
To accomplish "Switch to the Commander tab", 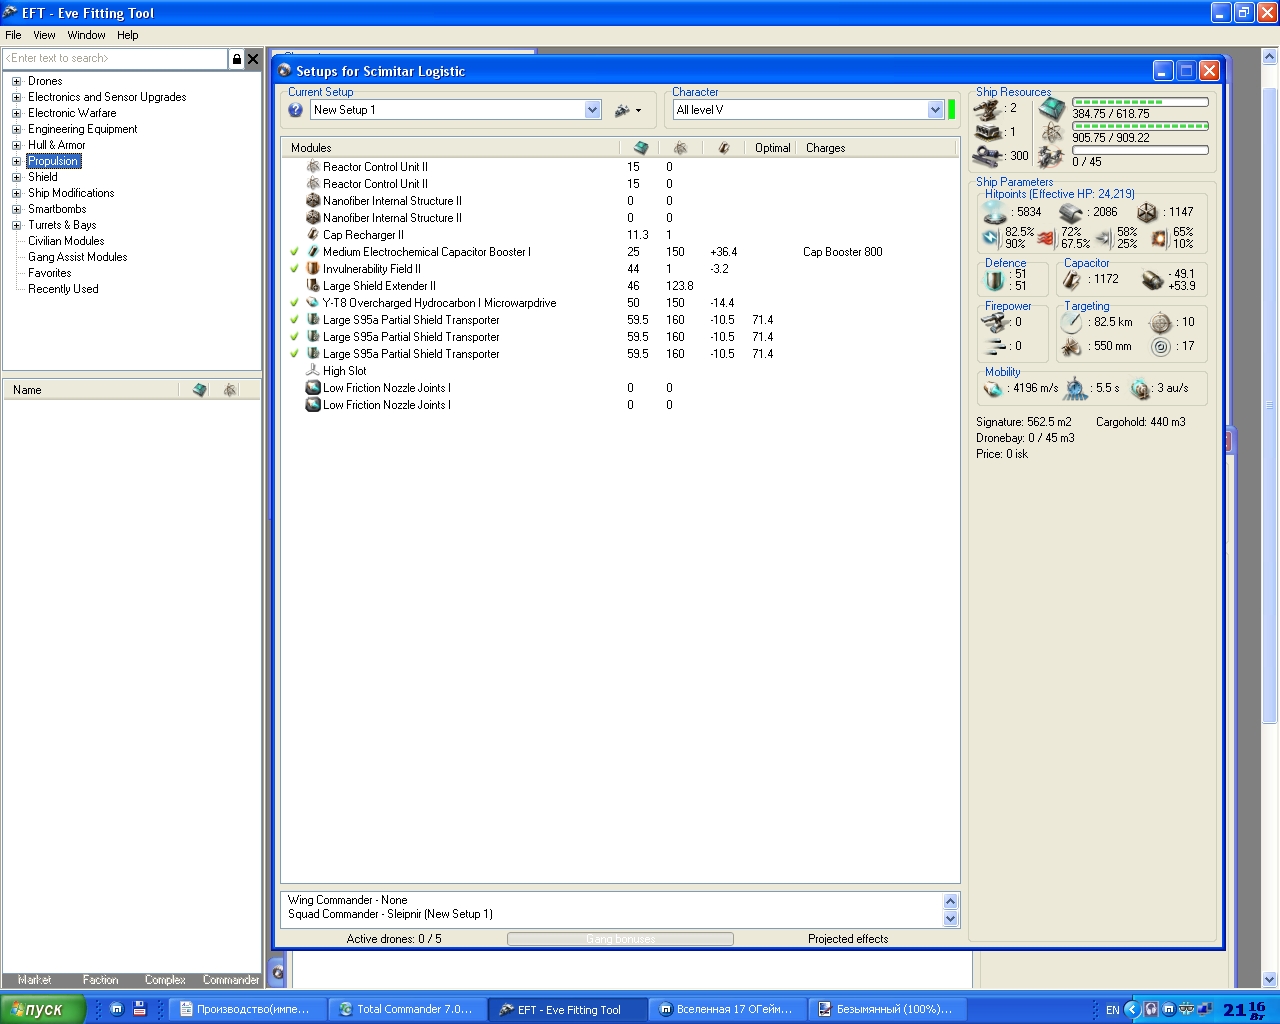I will (x=231, y=980).
